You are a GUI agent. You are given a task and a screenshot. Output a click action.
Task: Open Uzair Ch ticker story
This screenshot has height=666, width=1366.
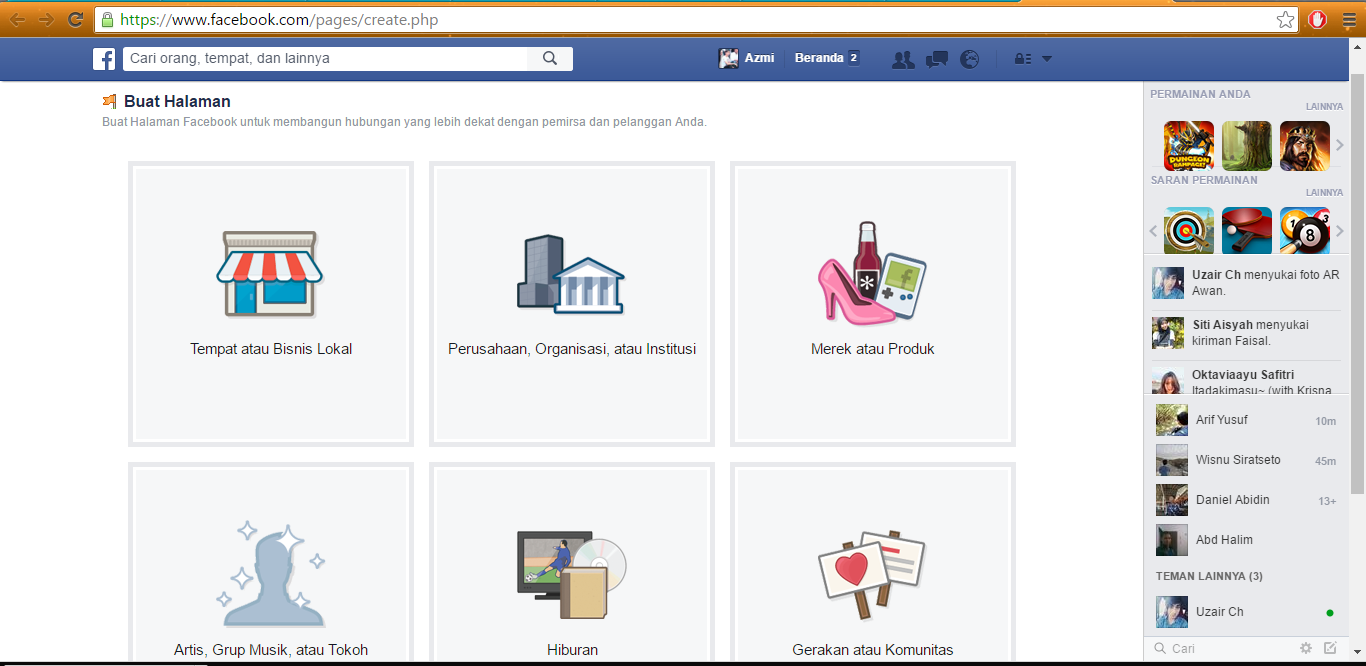[1246, 283]
